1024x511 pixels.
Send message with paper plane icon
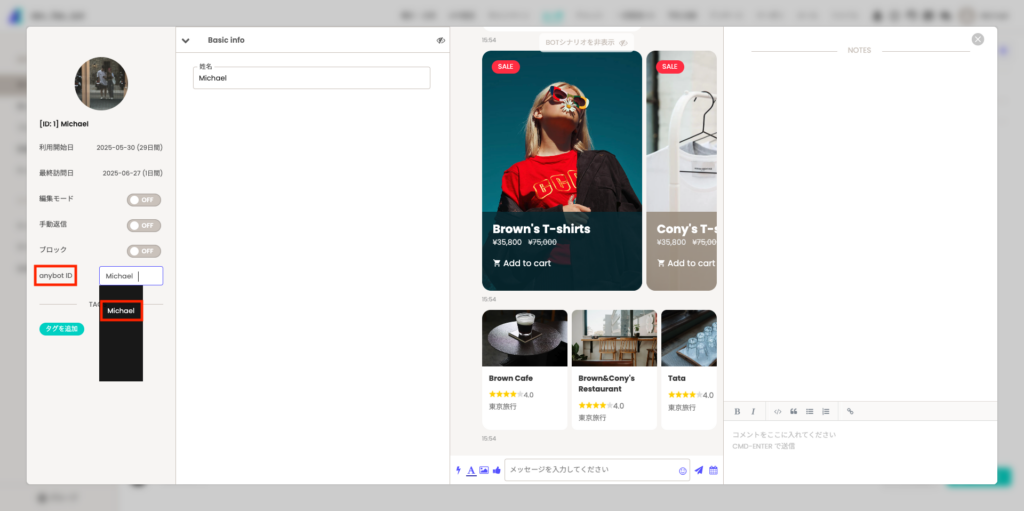pyautogui.click(x=699, y=470)
